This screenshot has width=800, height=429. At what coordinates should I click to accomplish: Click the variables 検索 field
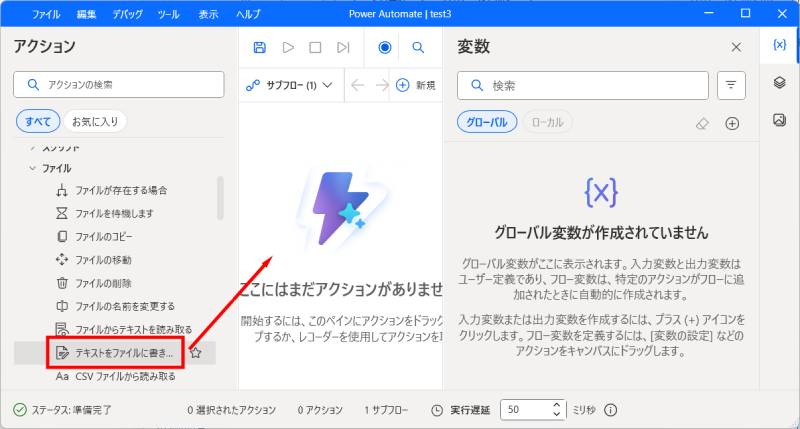pyautogui.click(x=583, y=85)
